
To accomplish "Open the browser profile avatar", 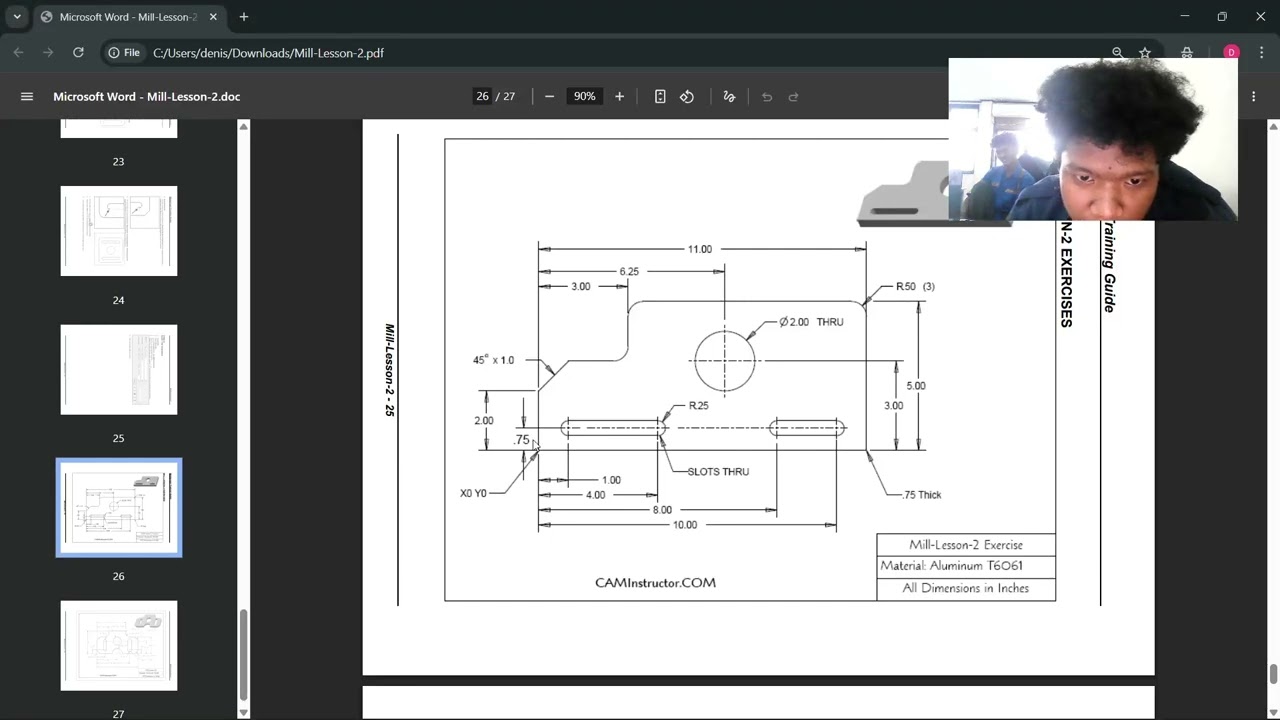I will [x=1231, y=53].
